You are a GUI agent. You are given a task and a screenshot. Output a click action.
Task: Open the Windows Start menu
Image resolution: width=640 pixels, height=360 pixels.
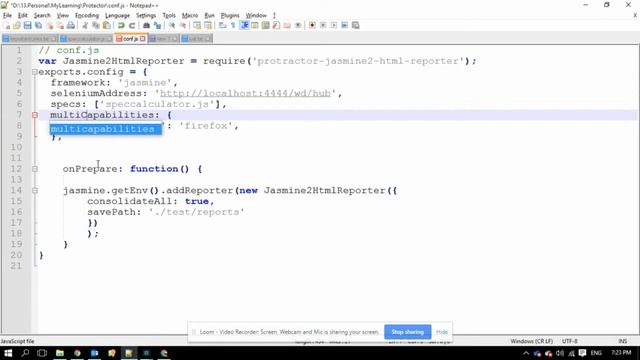point(8,353)
